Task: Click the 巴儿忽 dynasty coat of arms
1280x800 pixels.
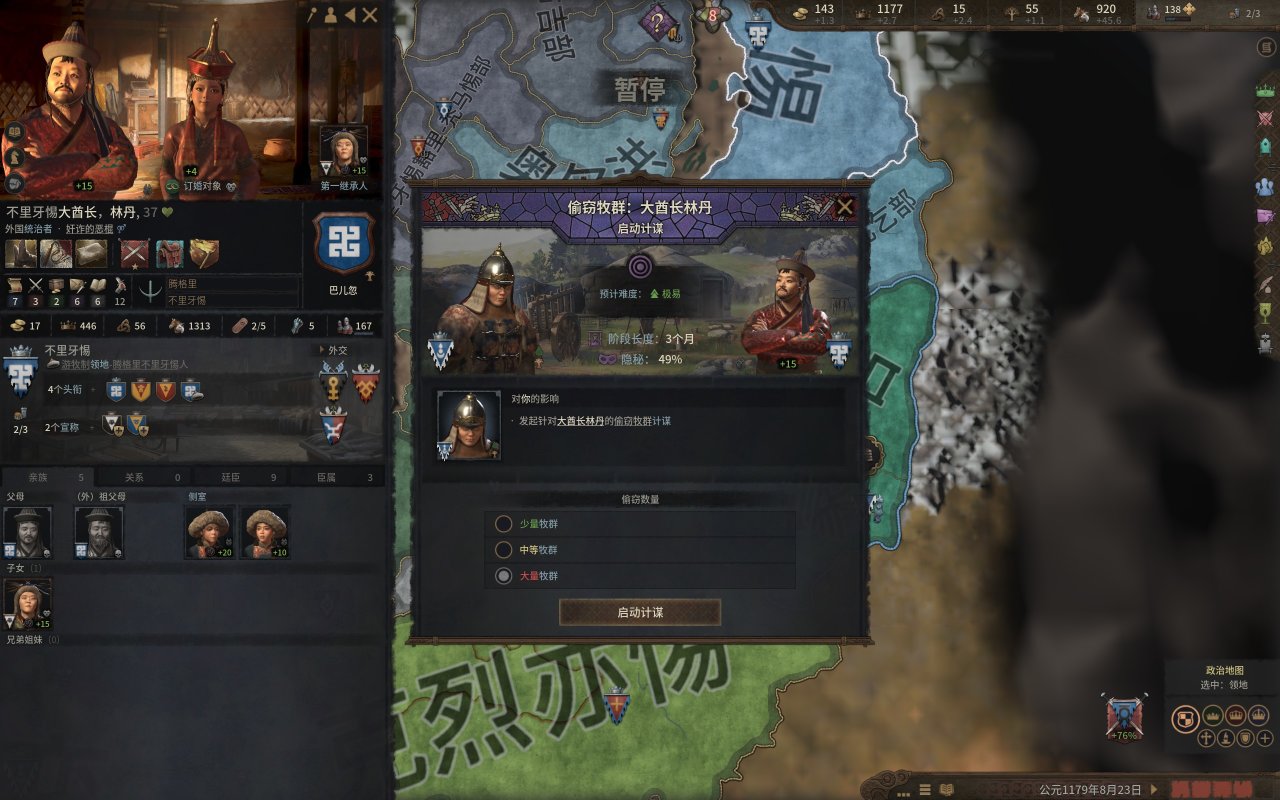Action: 345,245
